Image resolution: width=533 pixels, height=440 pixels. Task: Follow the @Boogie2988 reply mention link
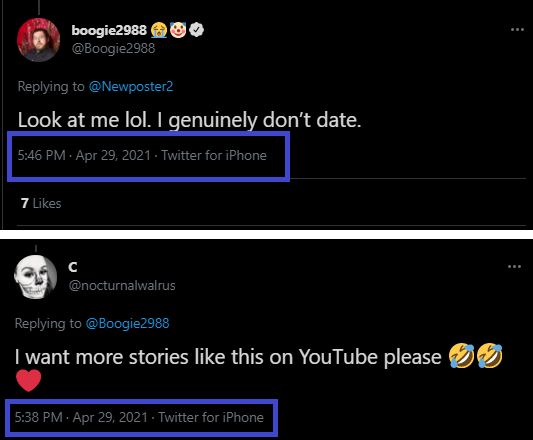(x=127, y=323)
